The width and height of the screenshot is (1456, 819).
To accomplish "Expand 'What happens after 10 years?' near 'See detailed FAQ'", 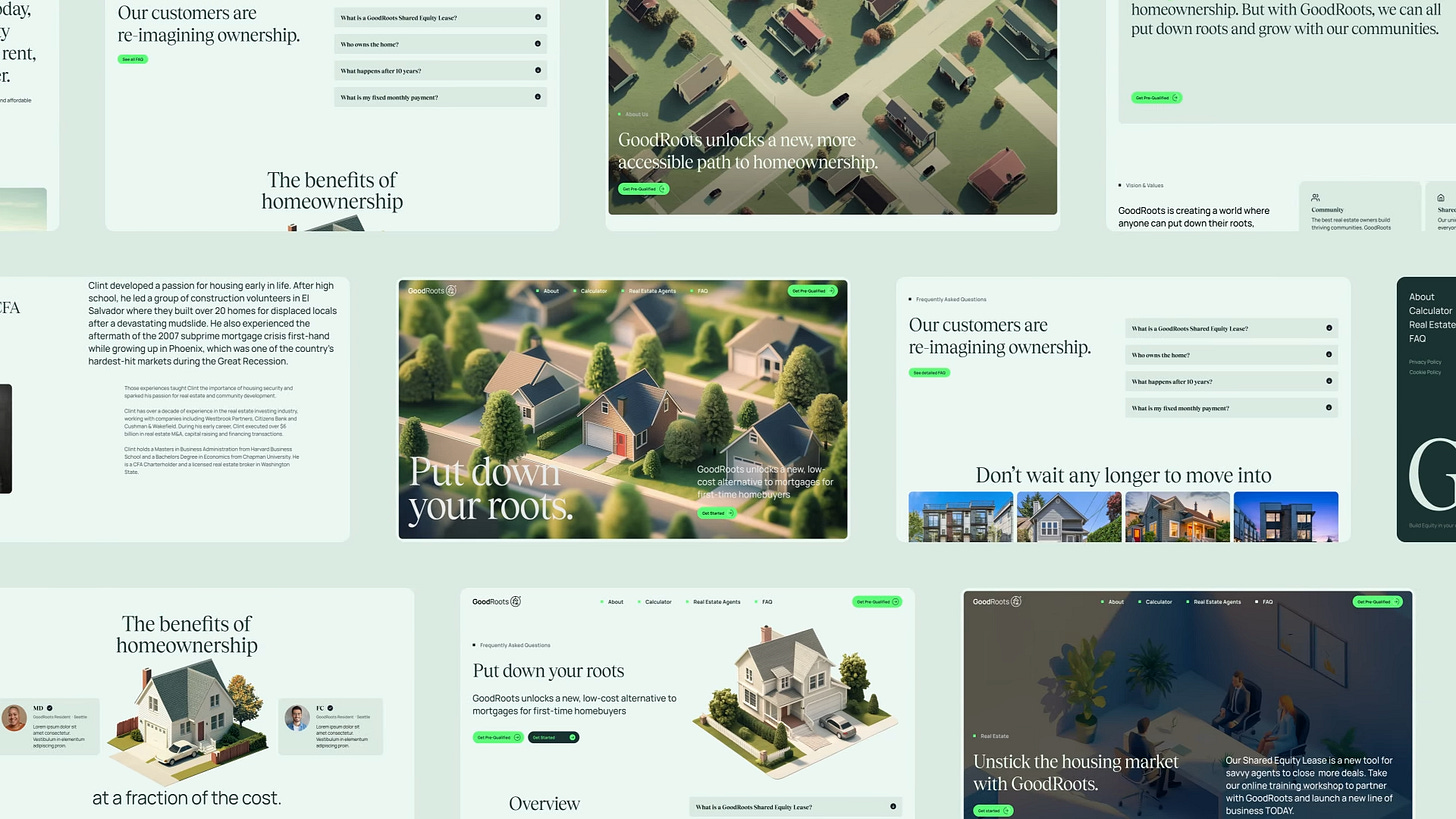I will click(x=1231, y=381).
